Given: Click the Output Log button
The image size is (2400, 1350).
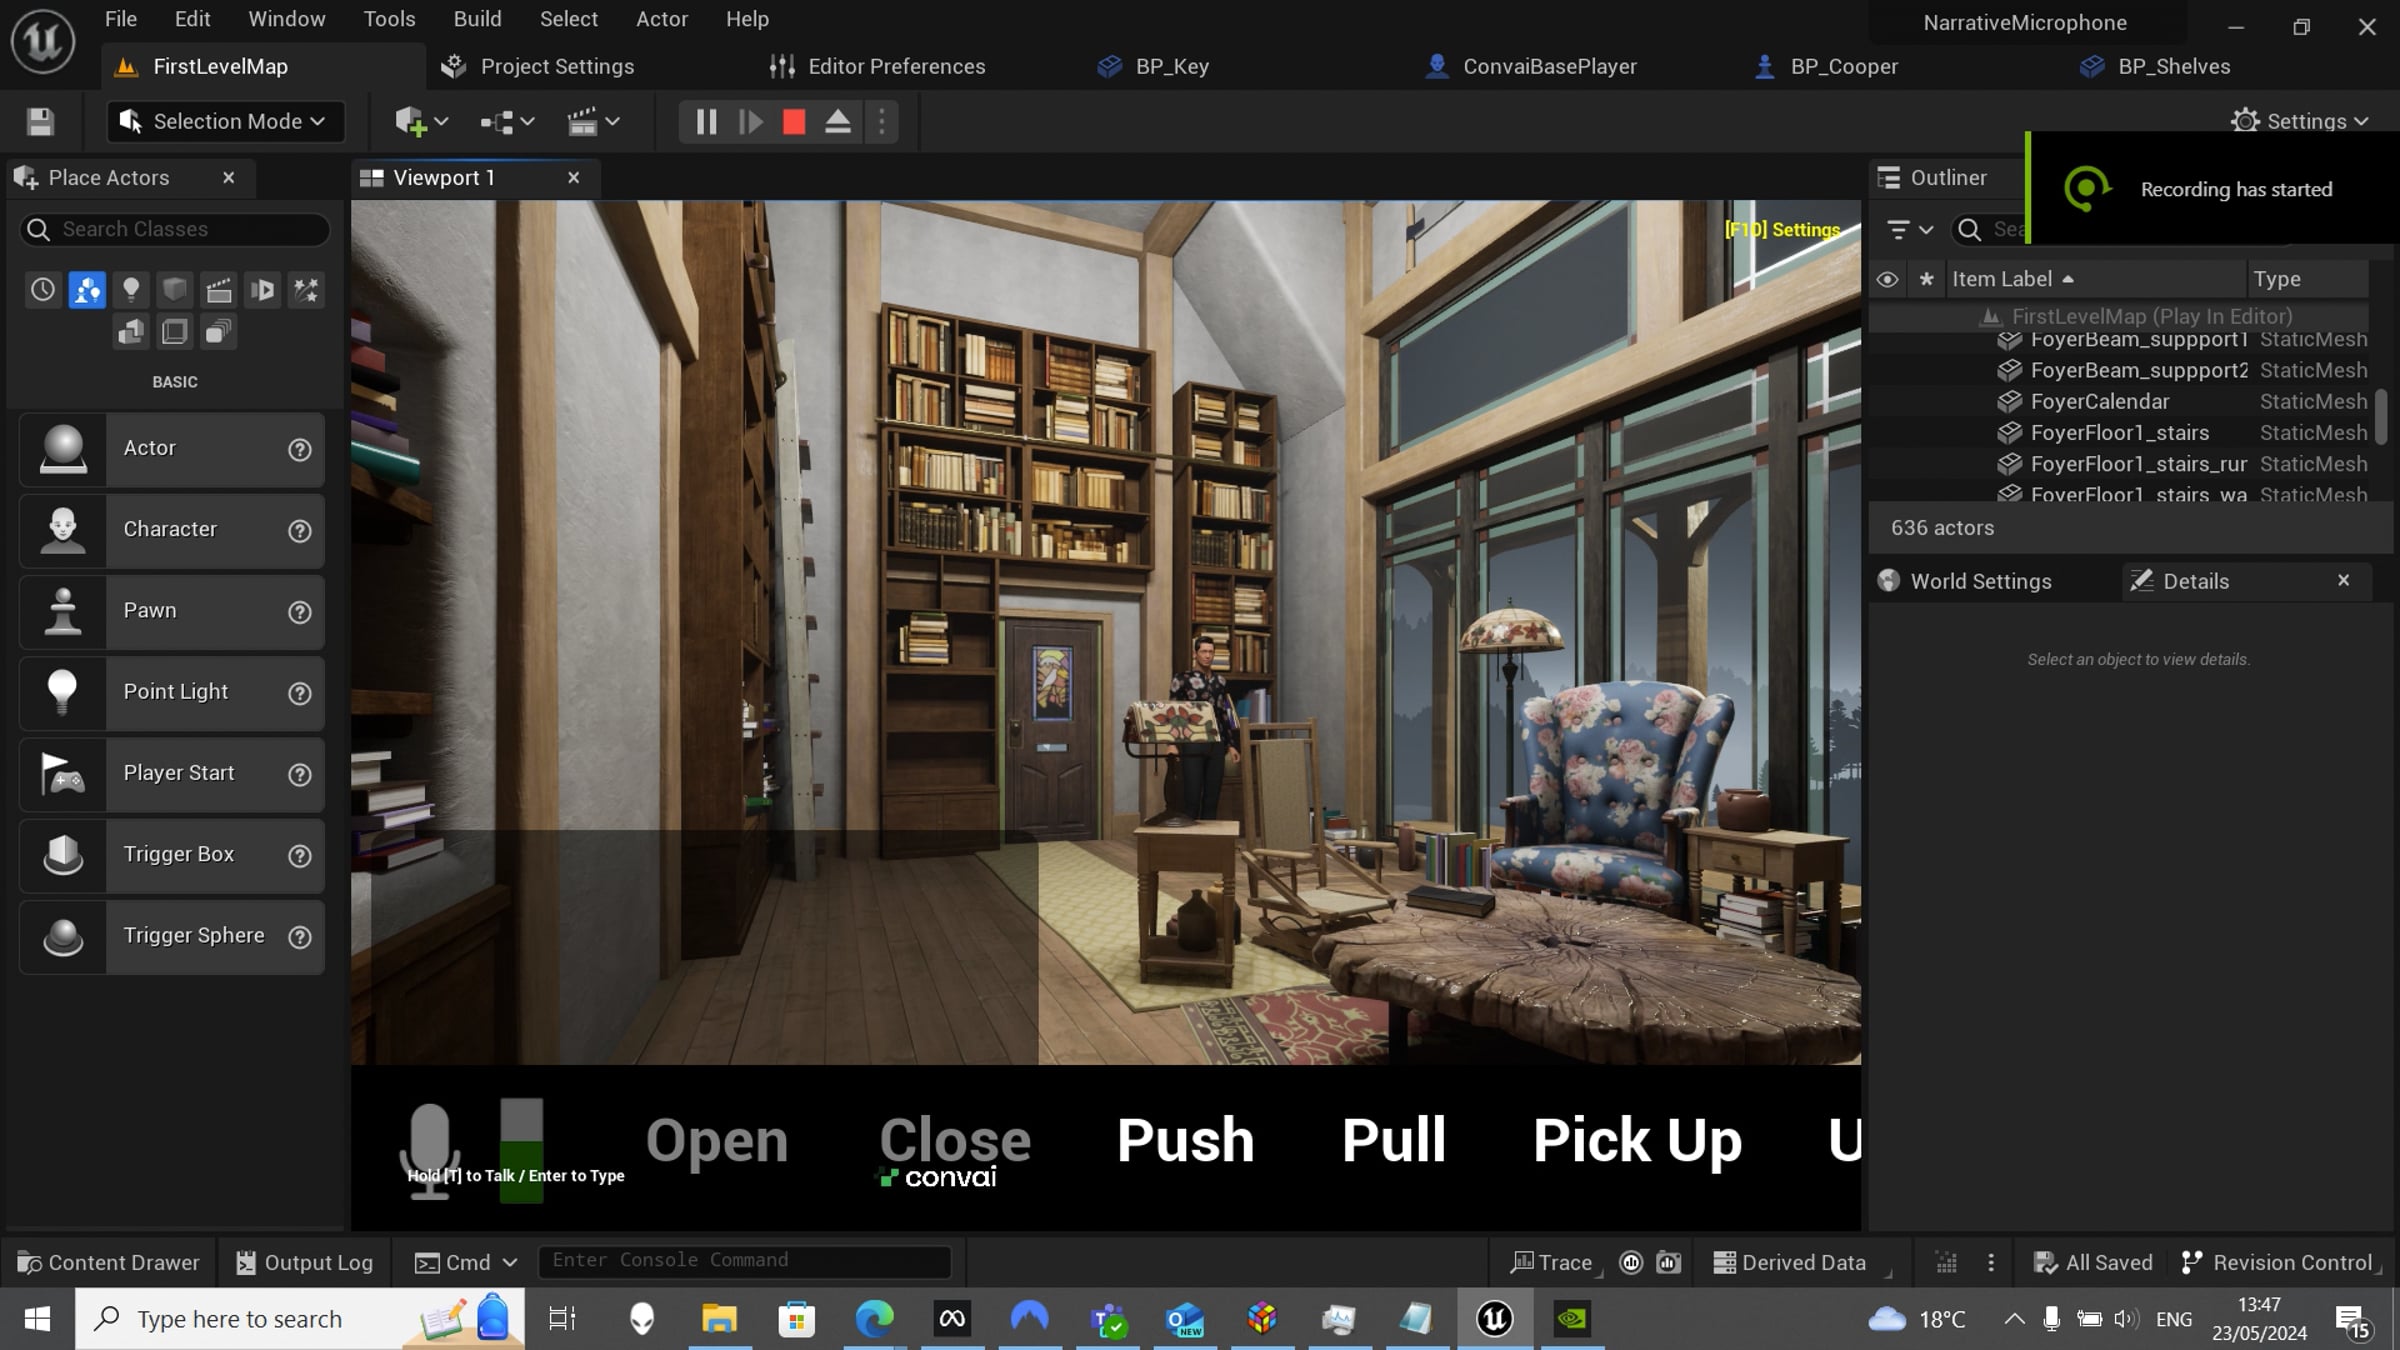Looking at the screenshot, I should (x=305, y=1263).
